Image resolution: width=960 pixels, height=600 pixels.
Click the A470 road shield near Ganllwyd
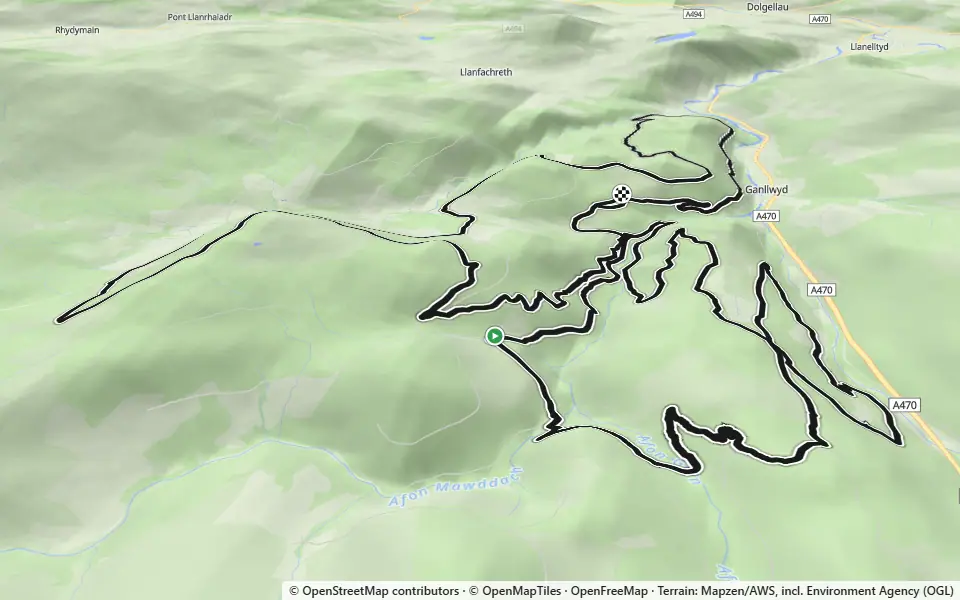pos(766,216)
